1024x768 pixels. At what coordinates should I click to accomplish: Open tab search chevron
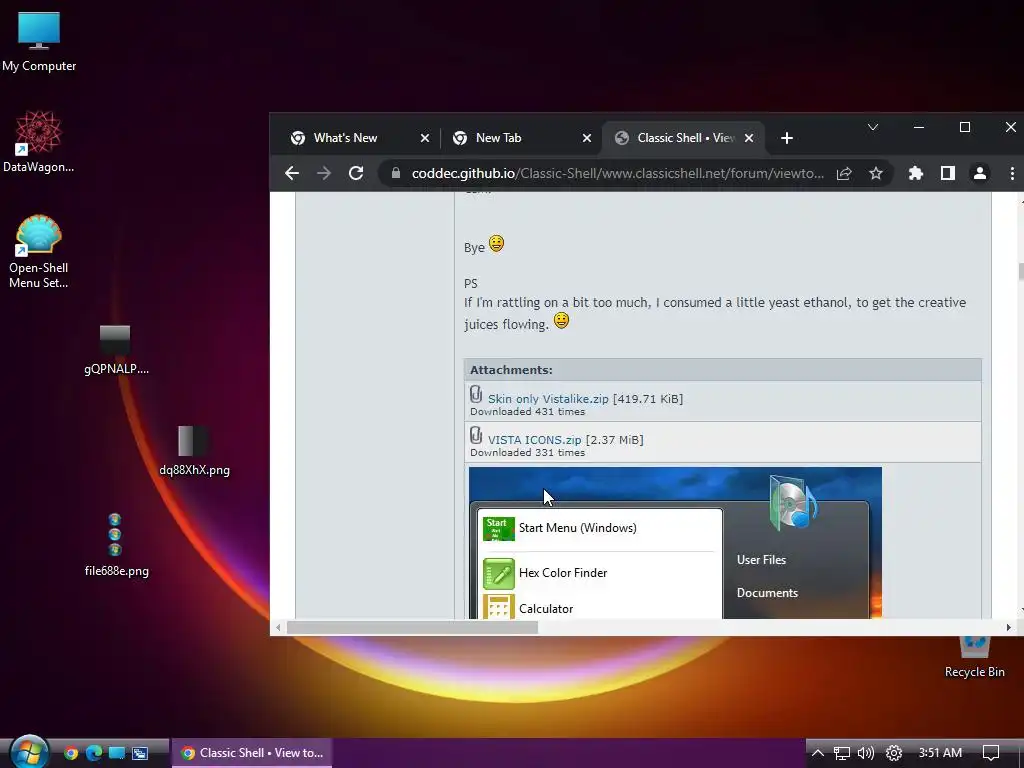tap(872, 127)
